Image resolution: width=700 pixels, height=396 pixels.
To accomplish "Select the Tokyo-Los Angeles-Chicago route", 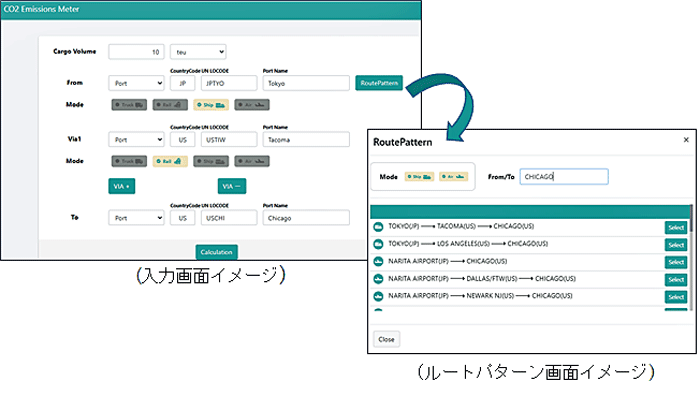I will pyautogui.click(x=676, y=245).
